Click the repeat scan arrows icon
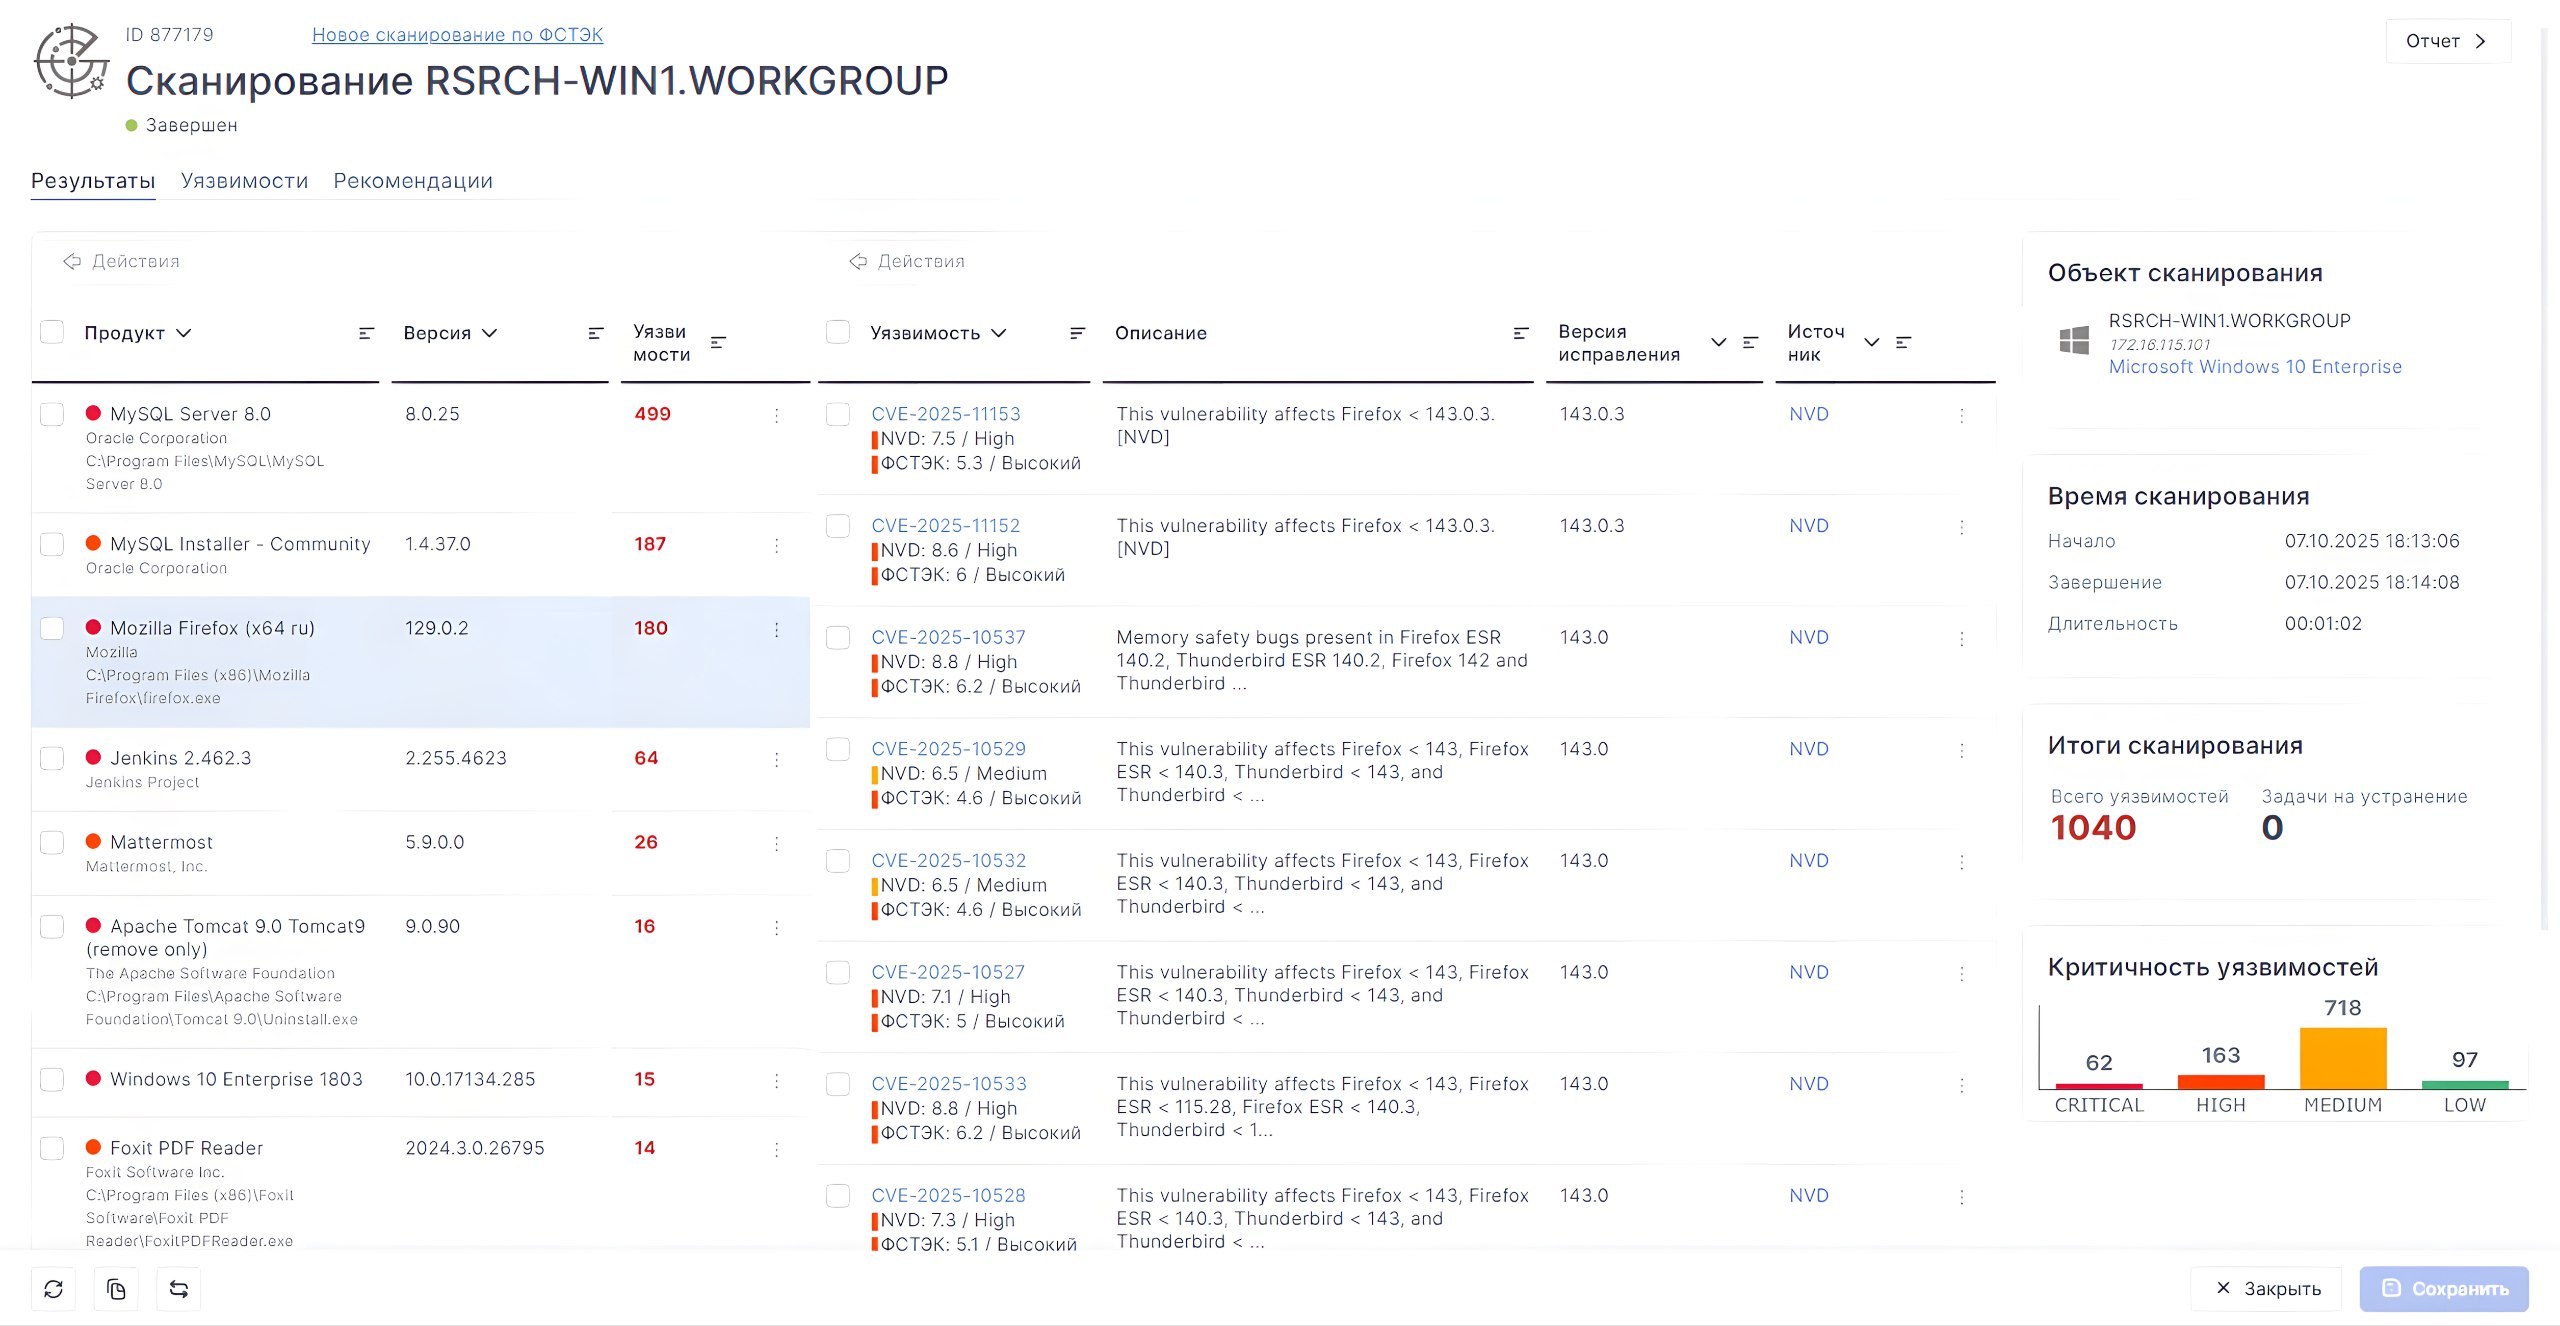2560x1326 pixels. [179, 1289]
